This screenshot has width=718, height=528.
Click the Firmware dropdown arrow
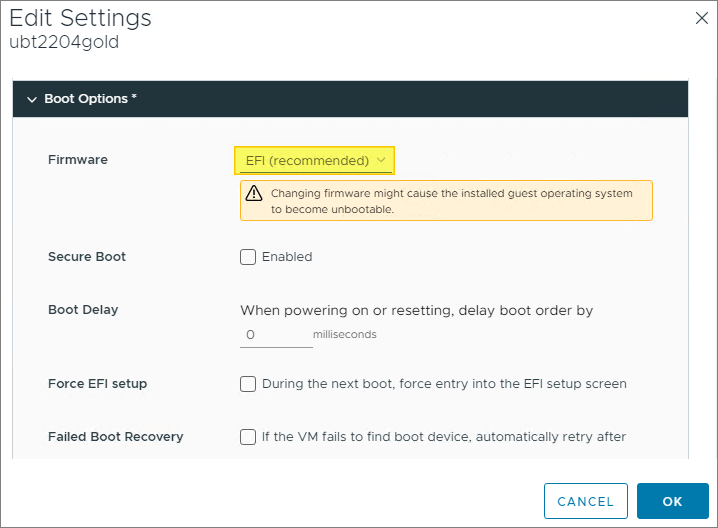point(381,160)
